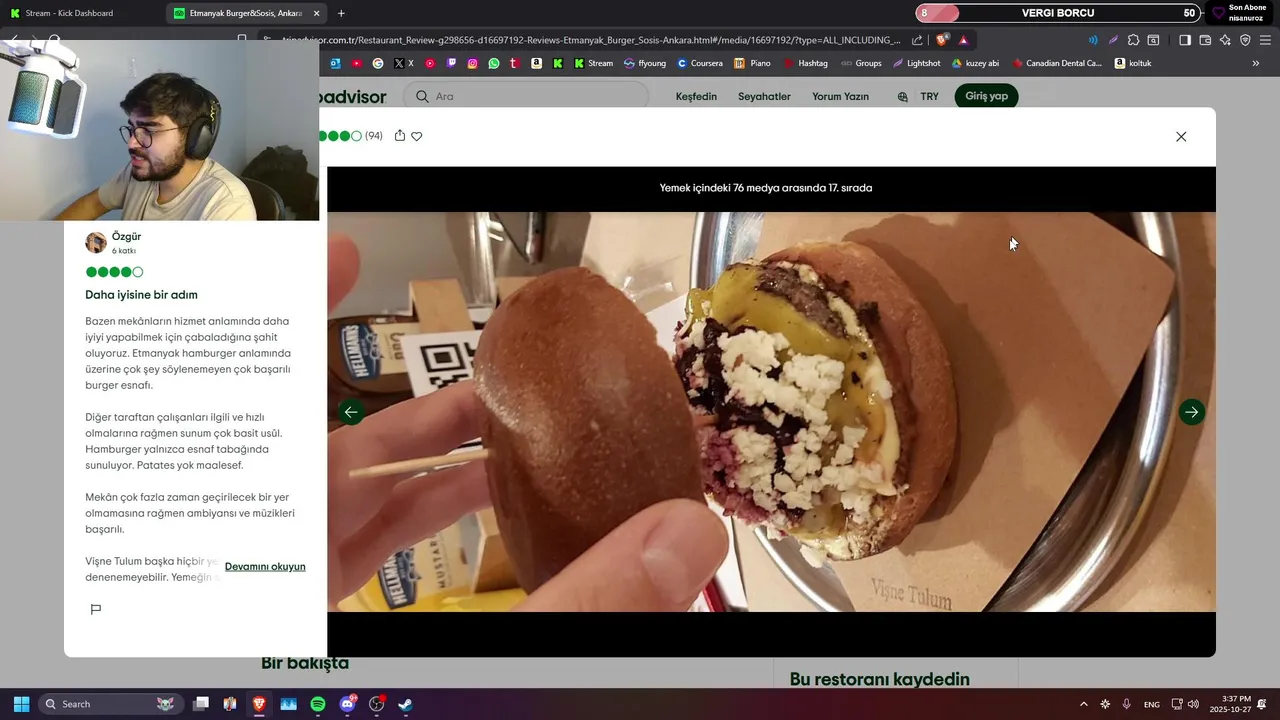Go back to the previous photo
This screenshot has height=720, width=1280.
click(x=351, y=412)
